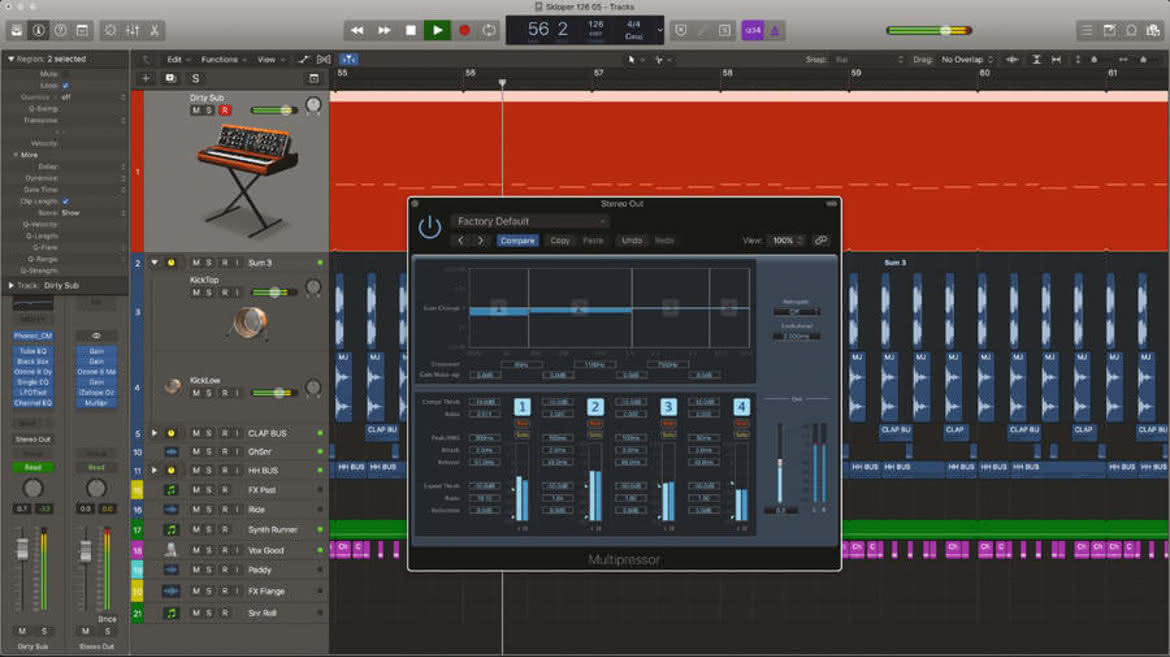
Task: Open the Mixer from the control bar
Action: click(x=132, y=31)
